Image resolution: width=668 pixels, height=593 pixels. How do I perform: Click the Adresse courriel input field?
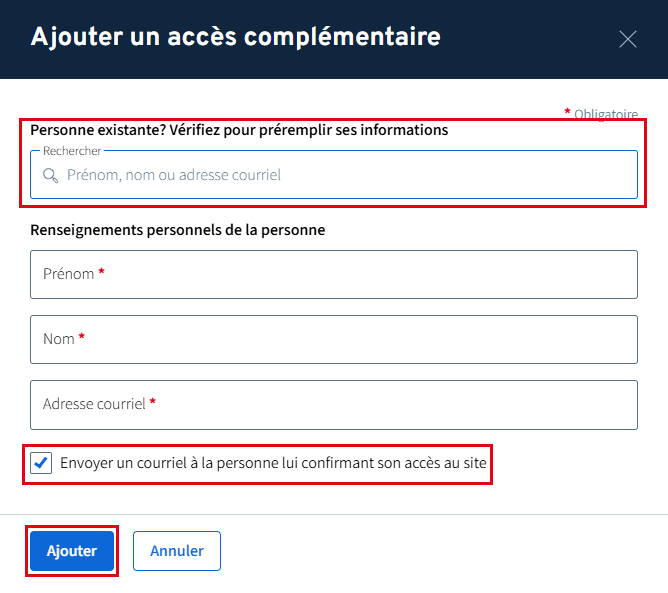point(334,404)
